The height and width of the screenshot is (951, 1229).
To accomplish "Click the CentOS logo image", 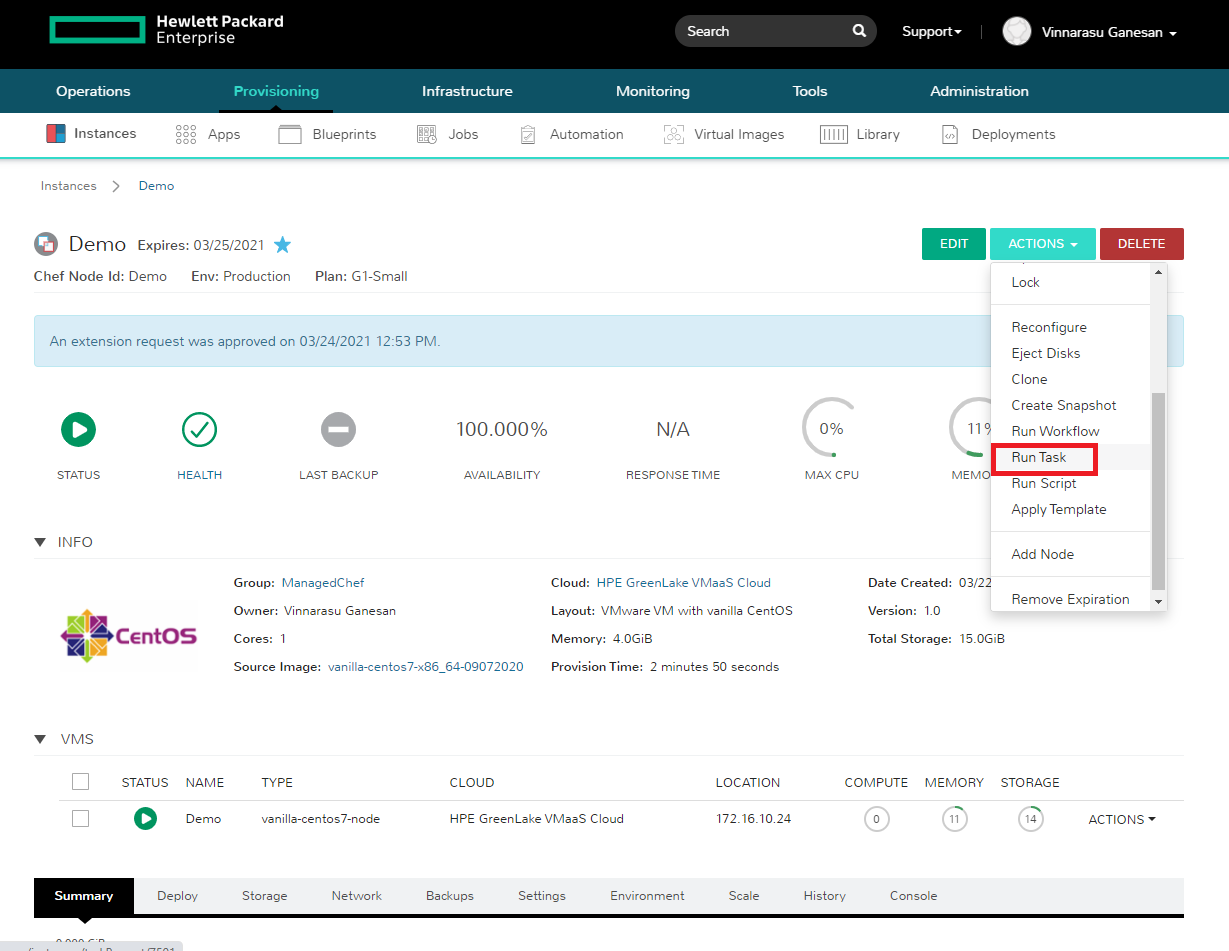I will [x=129, y=636].
